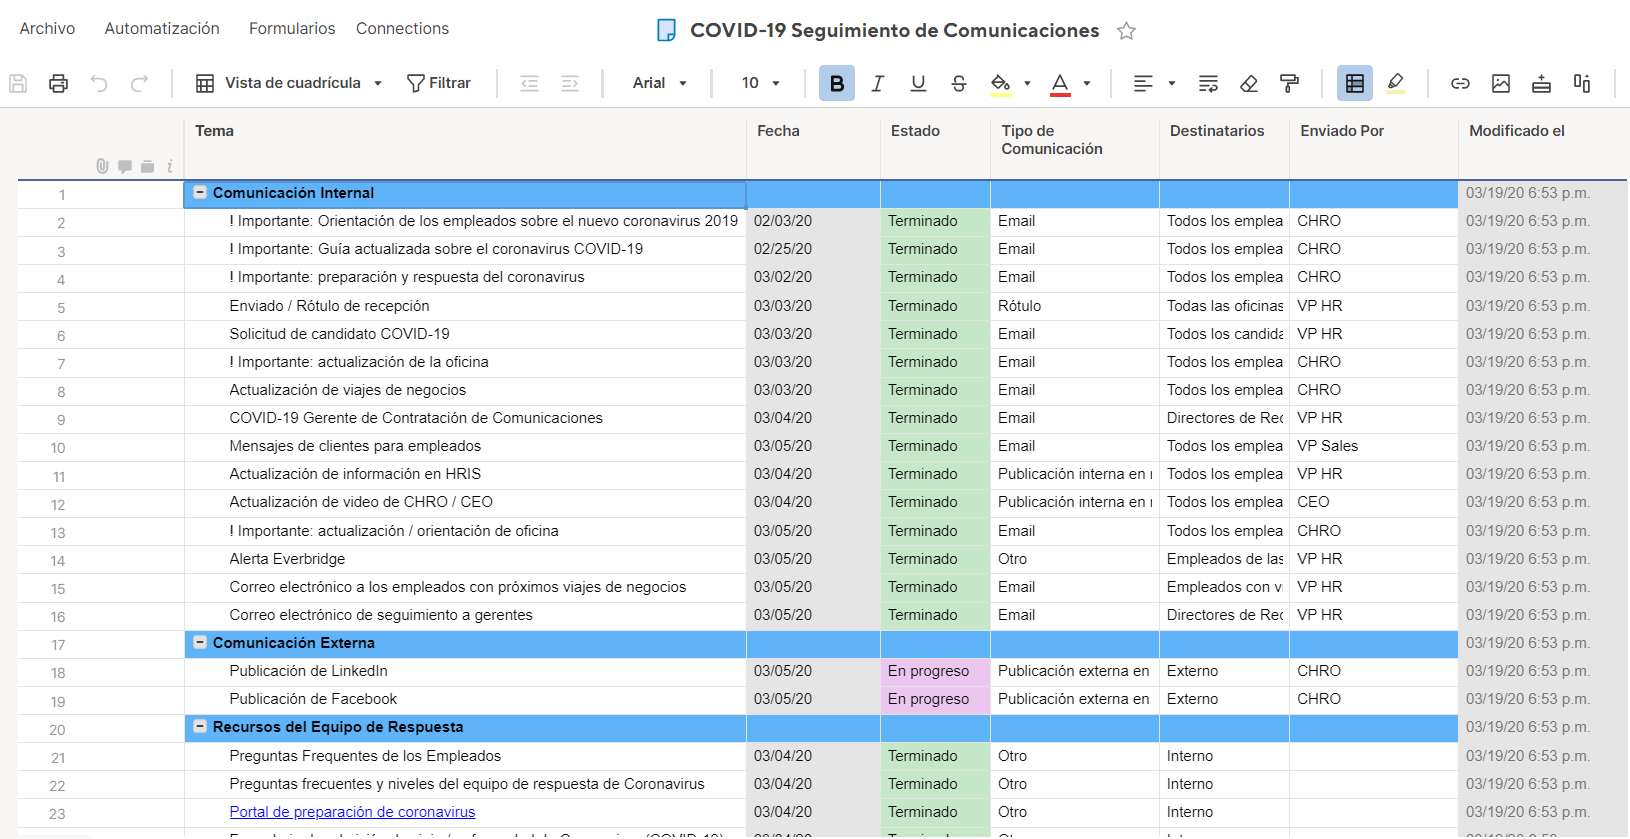Collapse the Comunicación Internal section
This screenshot has height=839, width=1630.
200,192
